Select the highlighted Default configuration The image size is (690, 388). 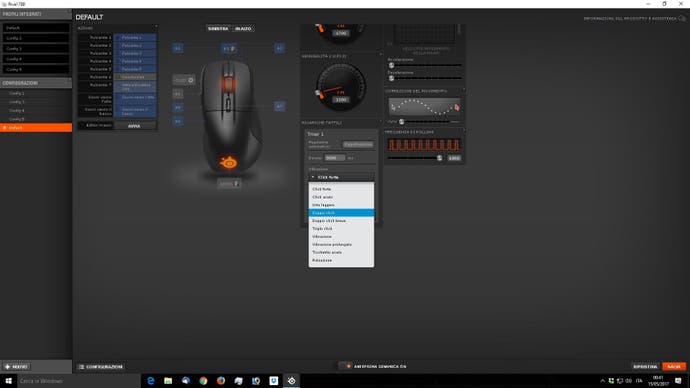click(36, 128)
